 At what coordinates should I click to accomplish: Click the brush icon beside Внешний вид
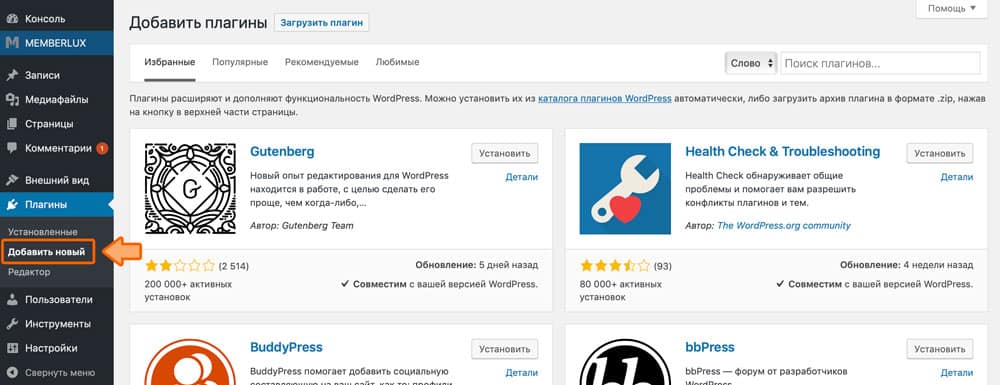point(11,180)
